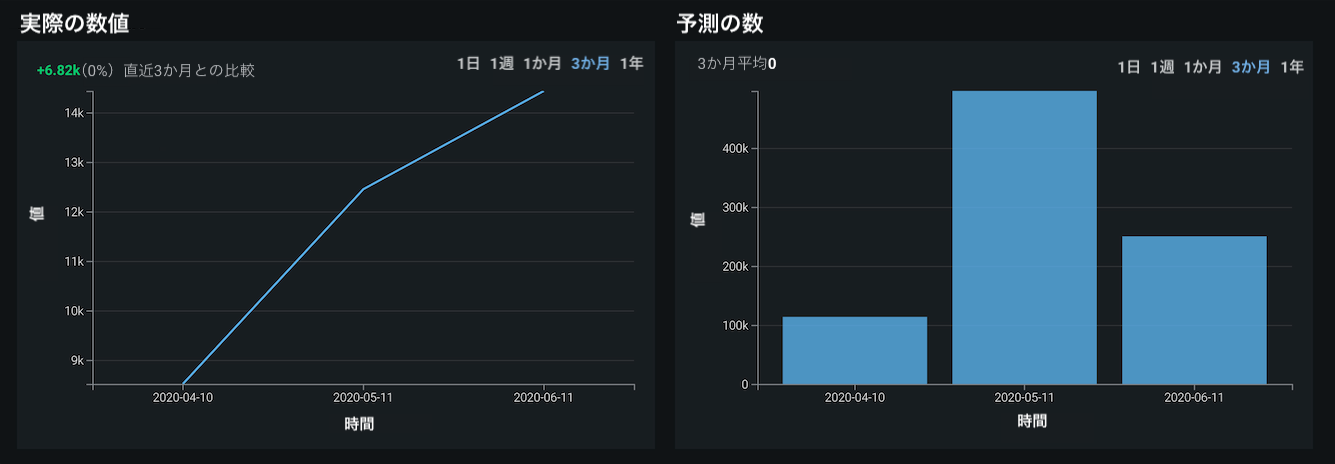Click the +6.82k change indicator
This screenshot has height=464, width=1335.
point(58,71)
